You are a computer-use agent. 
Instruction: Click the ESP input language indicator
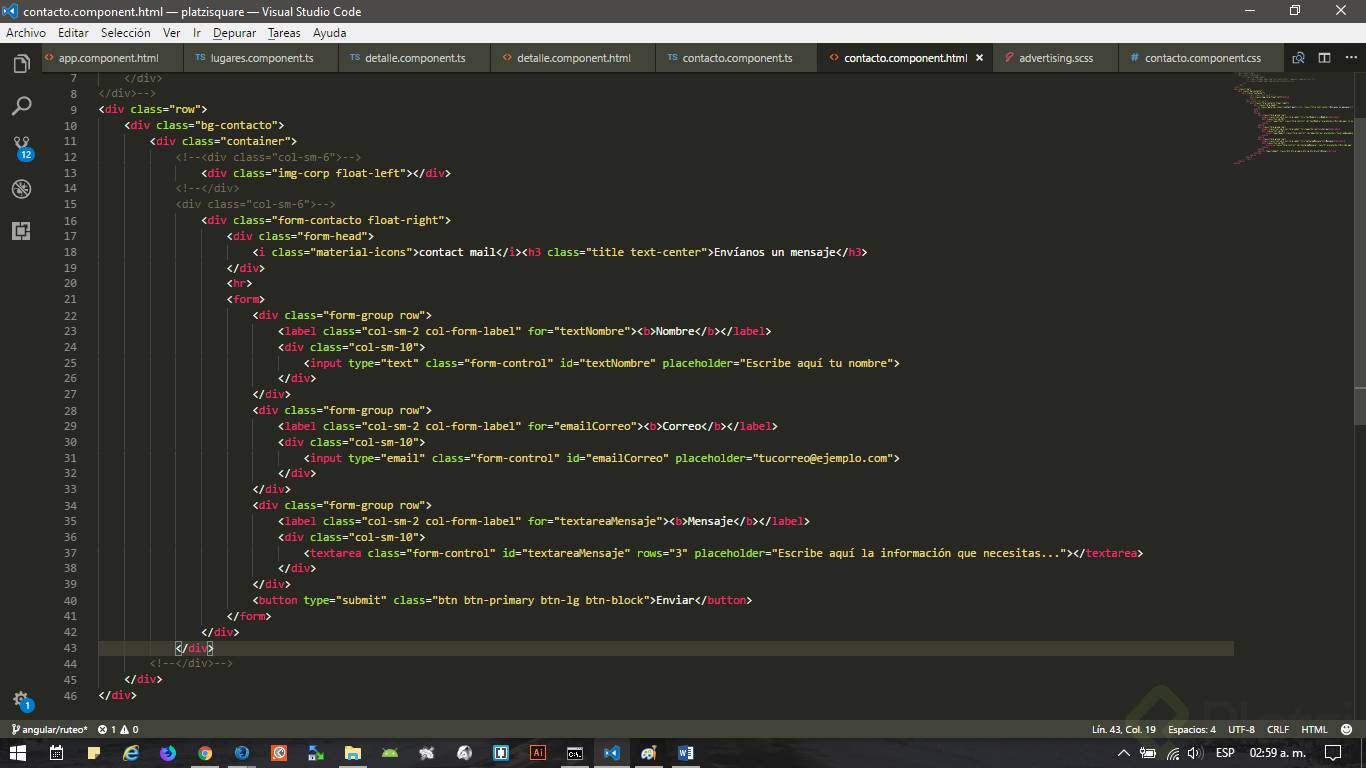pyautogui.click(x=1225, y=753)
